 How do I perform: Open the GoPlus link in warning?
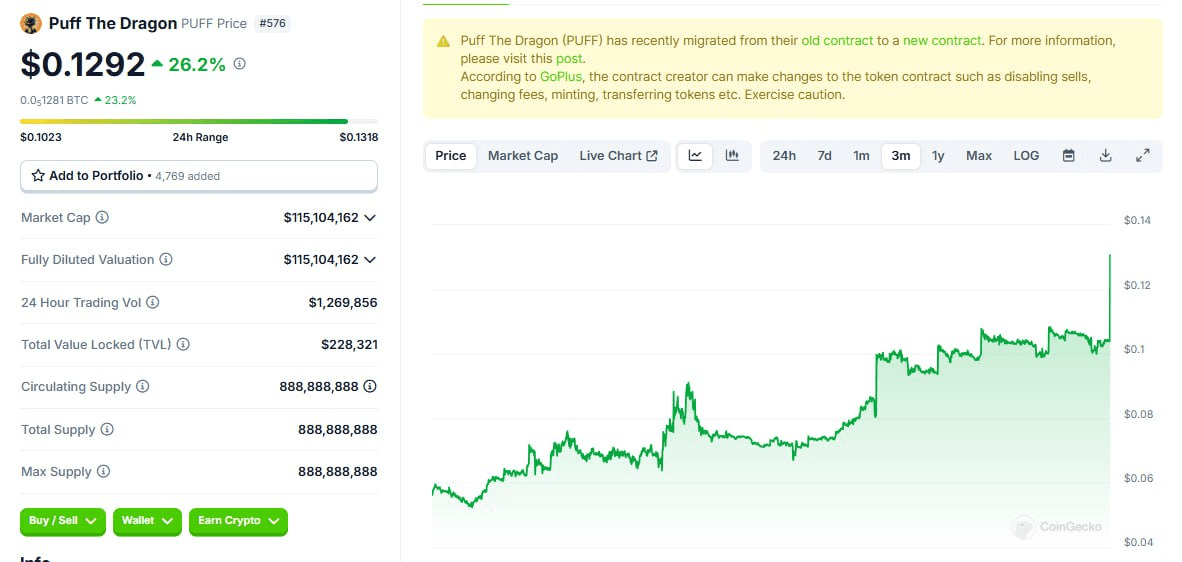pyautogui.click(x=561, y=77)
